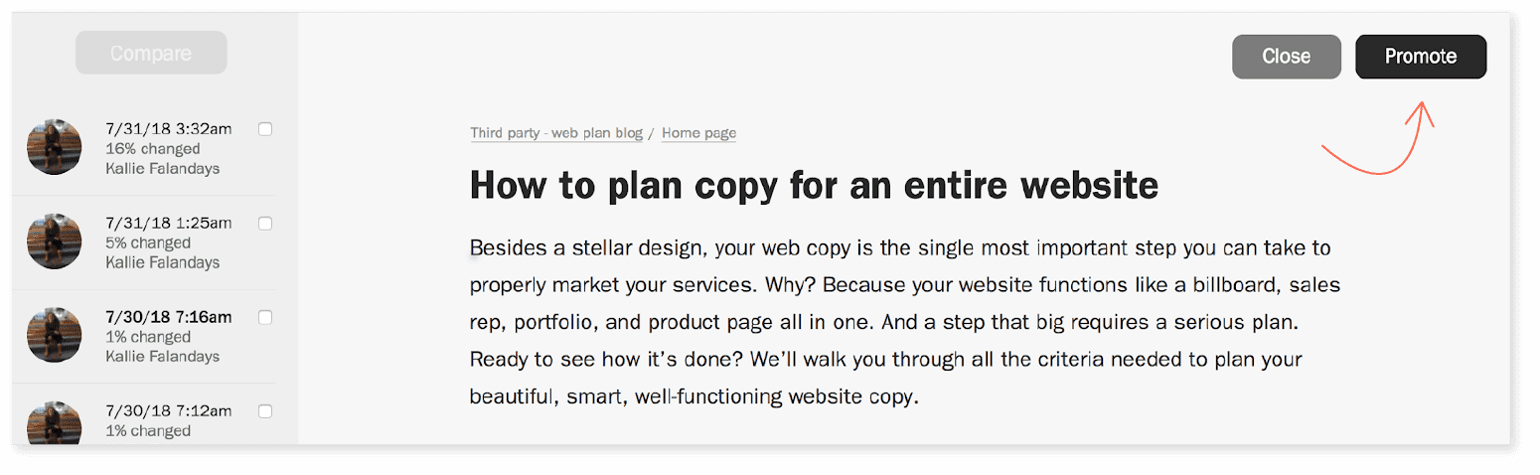The height and width of the screenshot is (475, 1540).
Task: Click the "How to plan copy" heading
Action: [814, 186]
